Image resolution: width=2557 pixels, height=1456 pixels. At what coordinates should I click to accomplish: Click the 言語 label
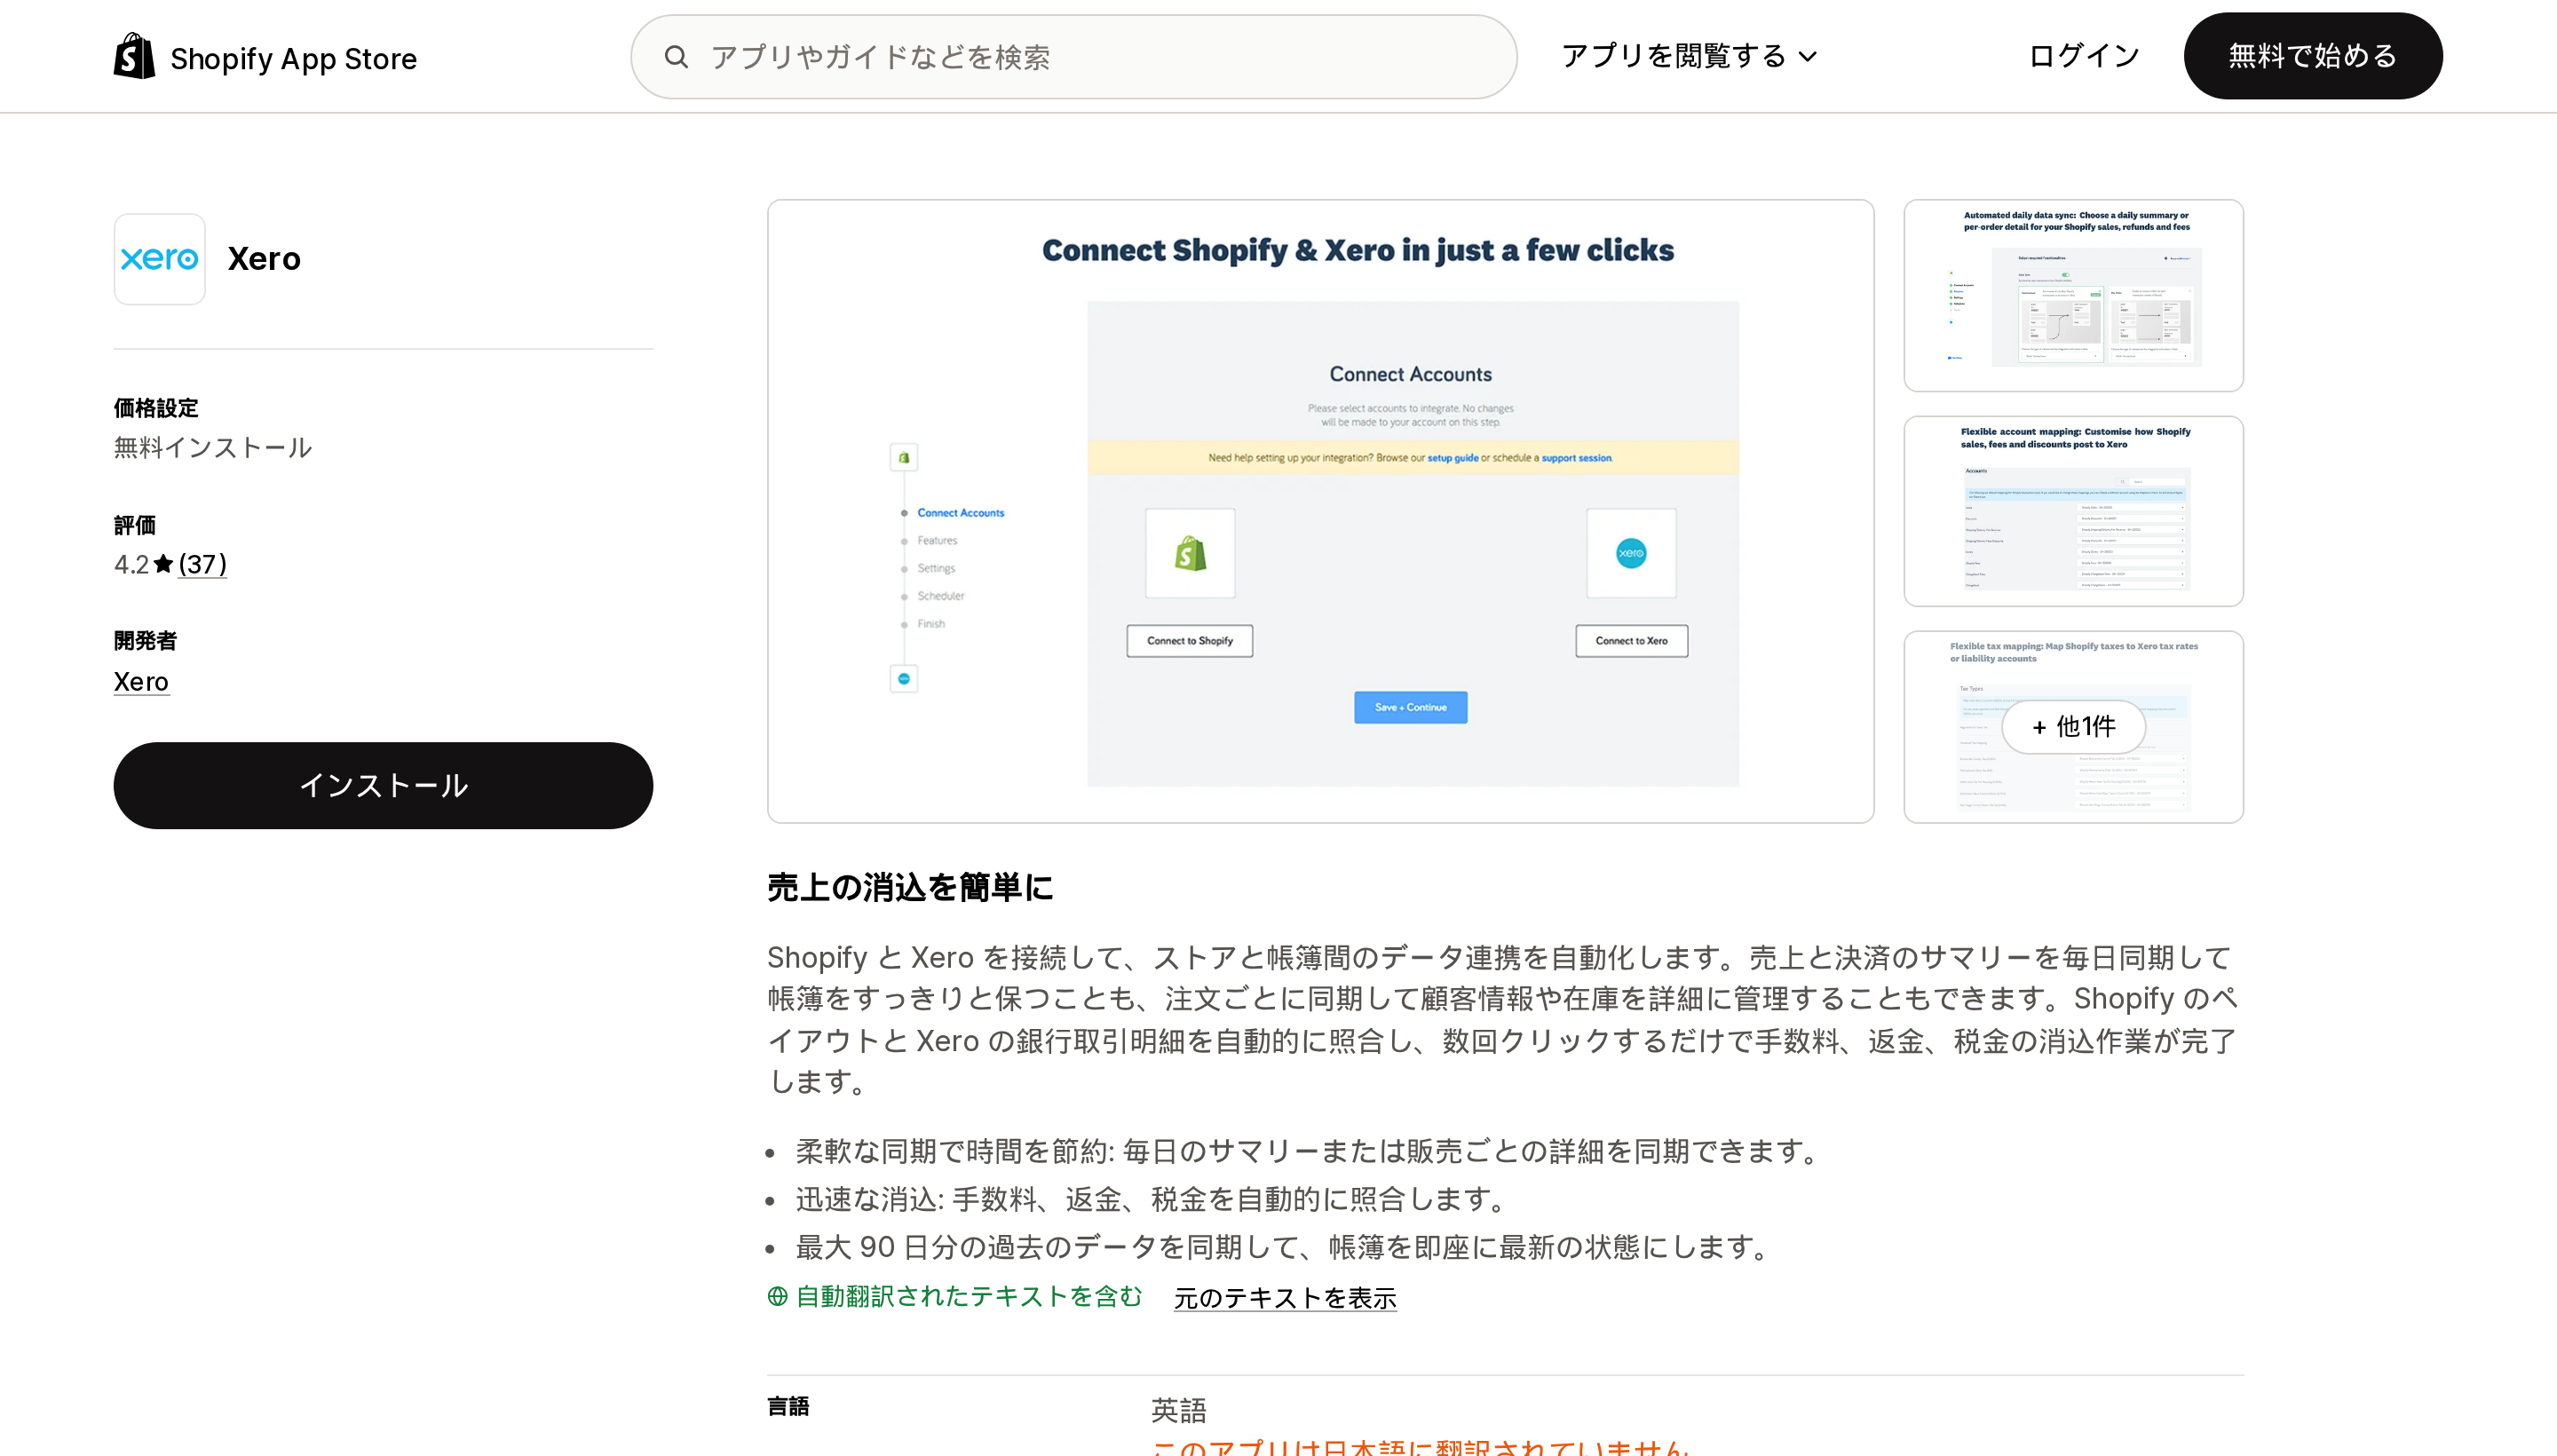(x=788, y=1406)
